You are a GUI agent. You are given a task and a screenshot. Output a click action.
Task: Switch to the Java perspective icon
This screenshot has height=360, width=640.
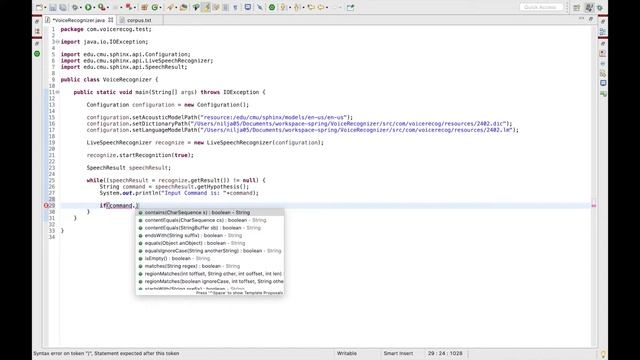click(589, 8)
